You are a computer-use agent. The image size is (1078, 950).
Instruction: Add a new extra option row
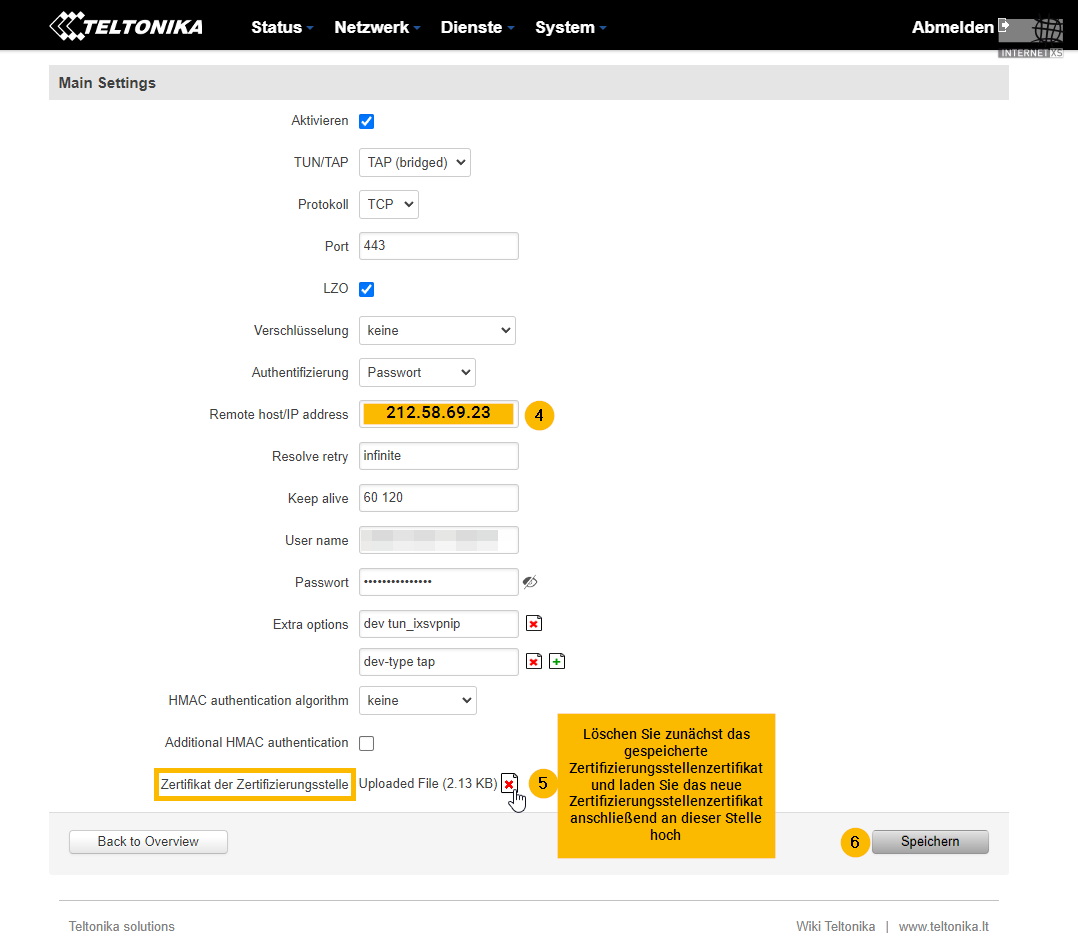click(x=557, y=661)
